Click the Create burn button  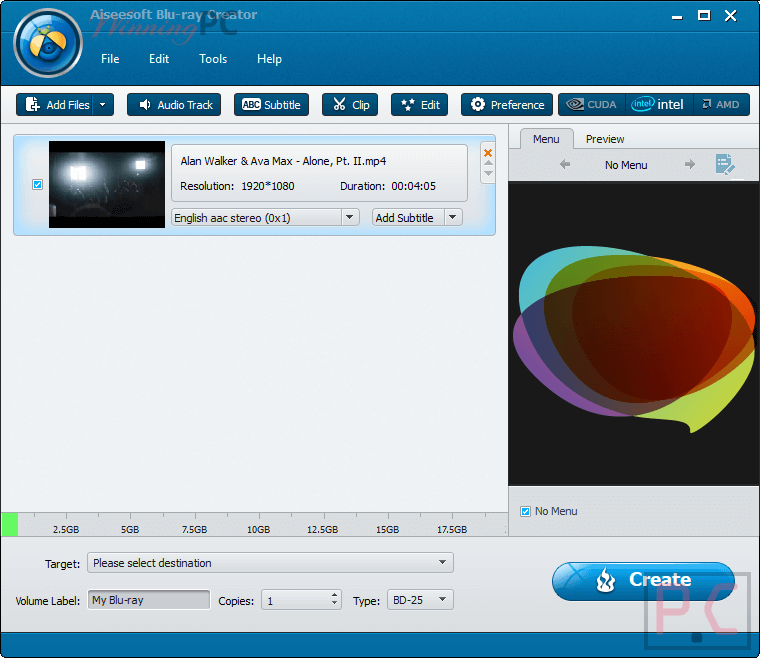pos(643,581)
